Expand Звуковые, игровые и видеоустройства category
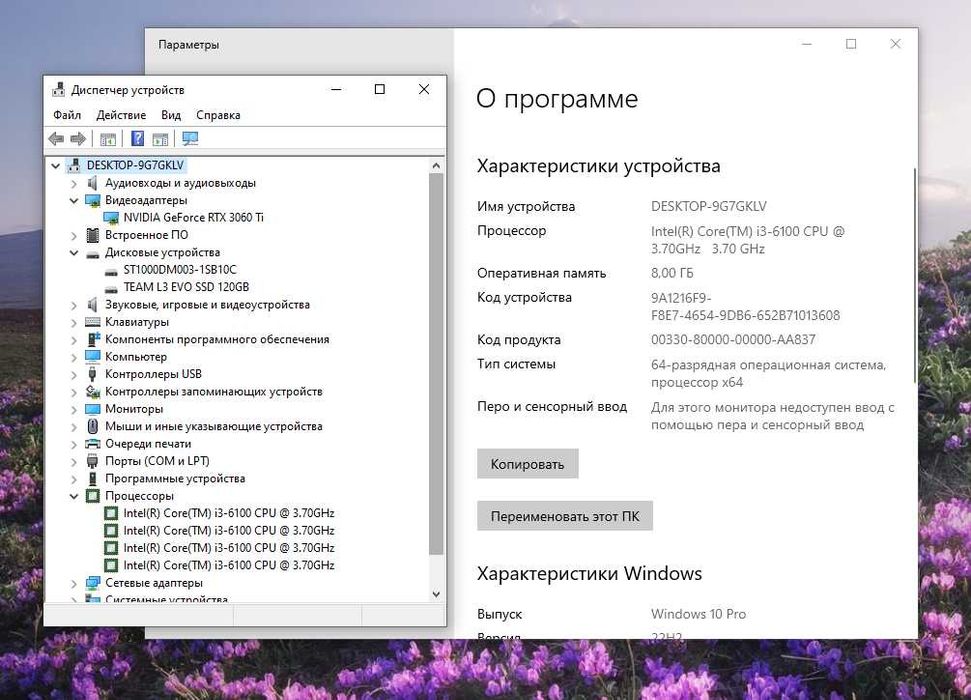Image resolution: width=971 pixels, height=700 pixels. click(x=74, y=305)
